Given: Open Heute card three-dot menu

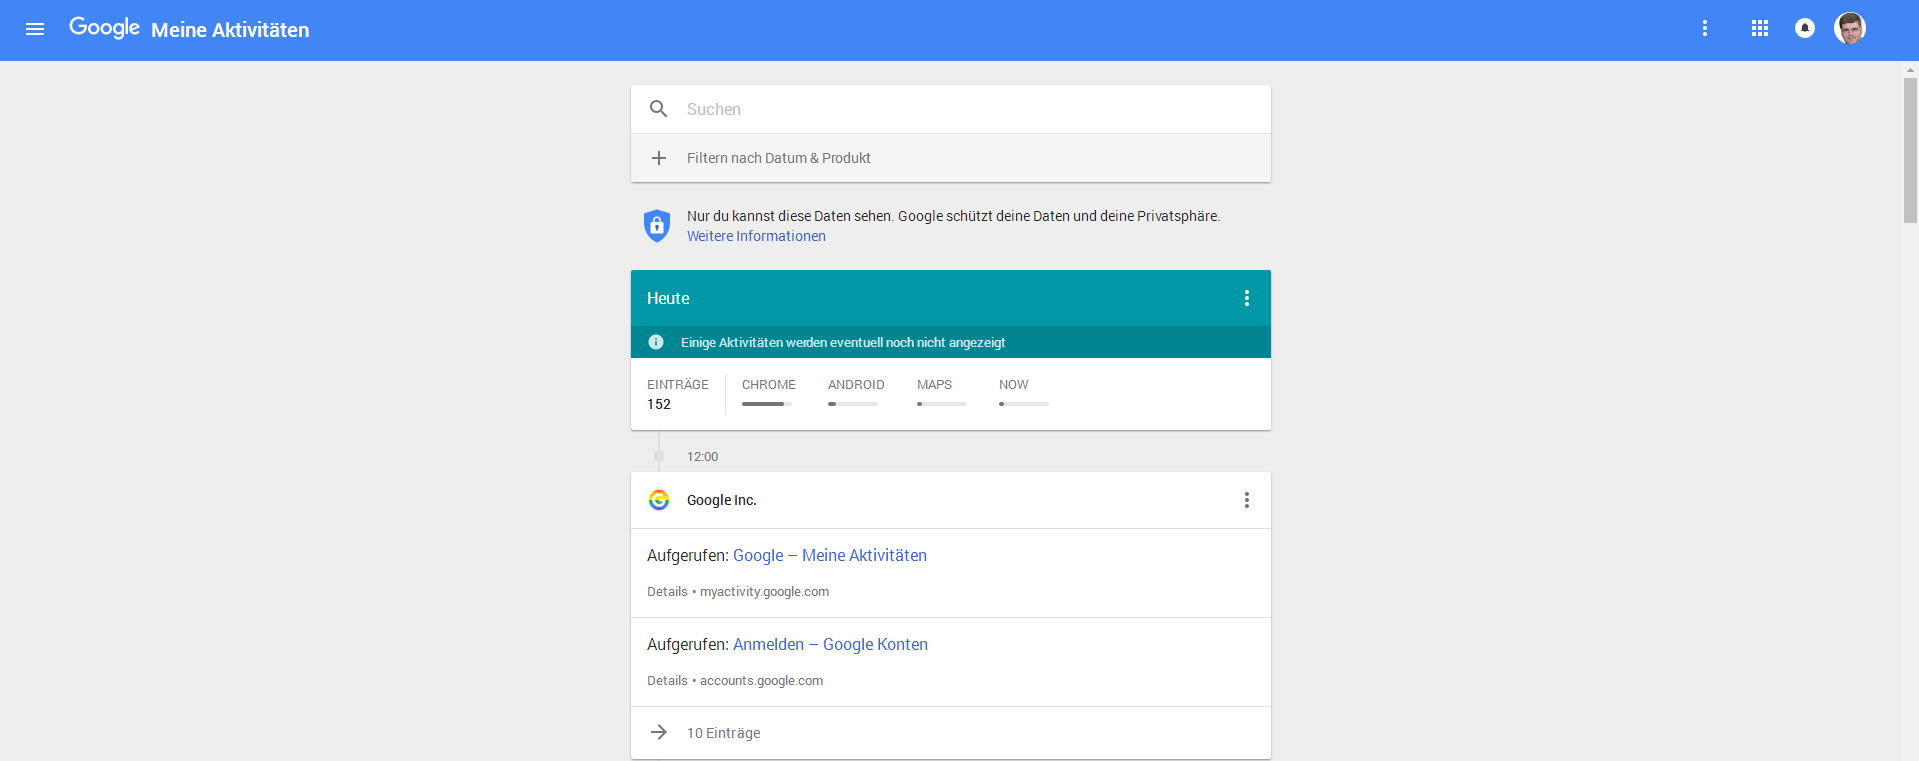Looking at the screenshot, I should tap(1247, 298).
